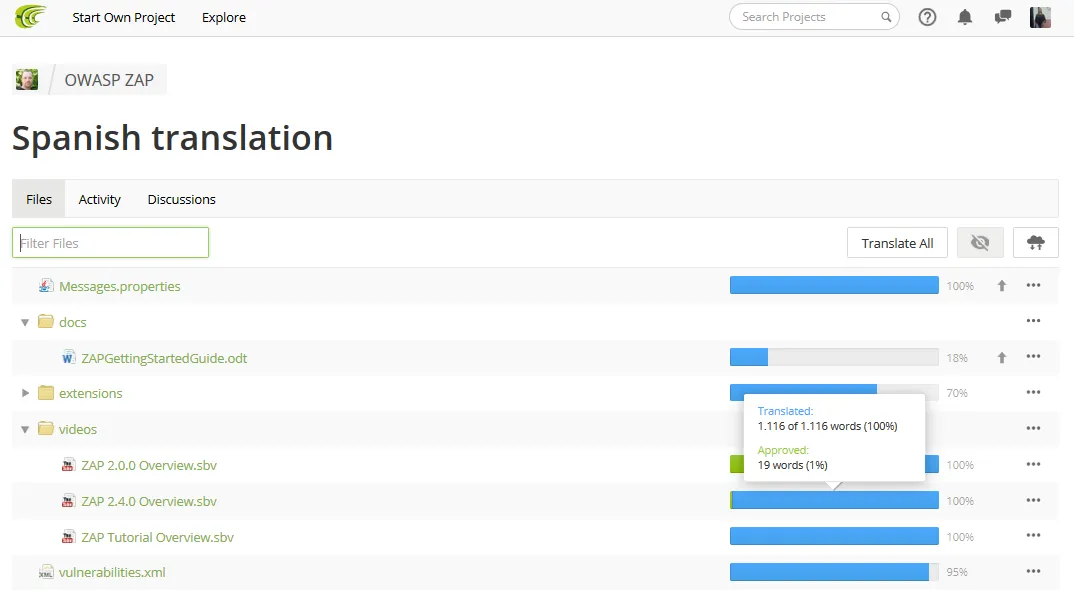Click the cloud download button
The width and height of the screenshot is (1074, 602).
[x=1036, y=242]
